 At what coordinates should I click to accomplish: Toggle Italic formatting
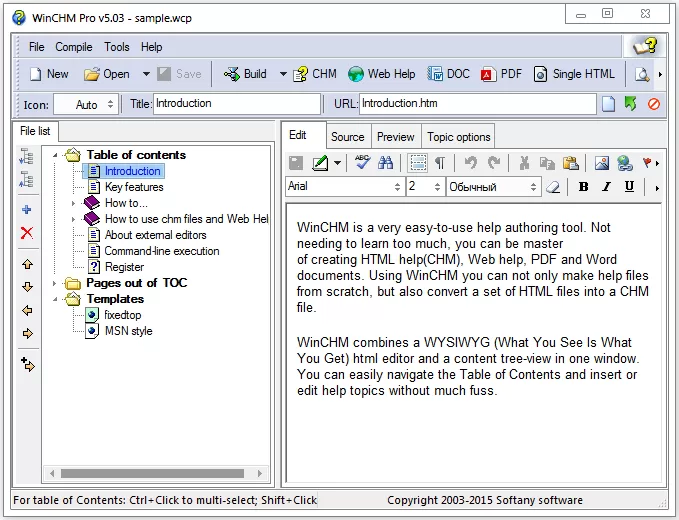[606, 187]
